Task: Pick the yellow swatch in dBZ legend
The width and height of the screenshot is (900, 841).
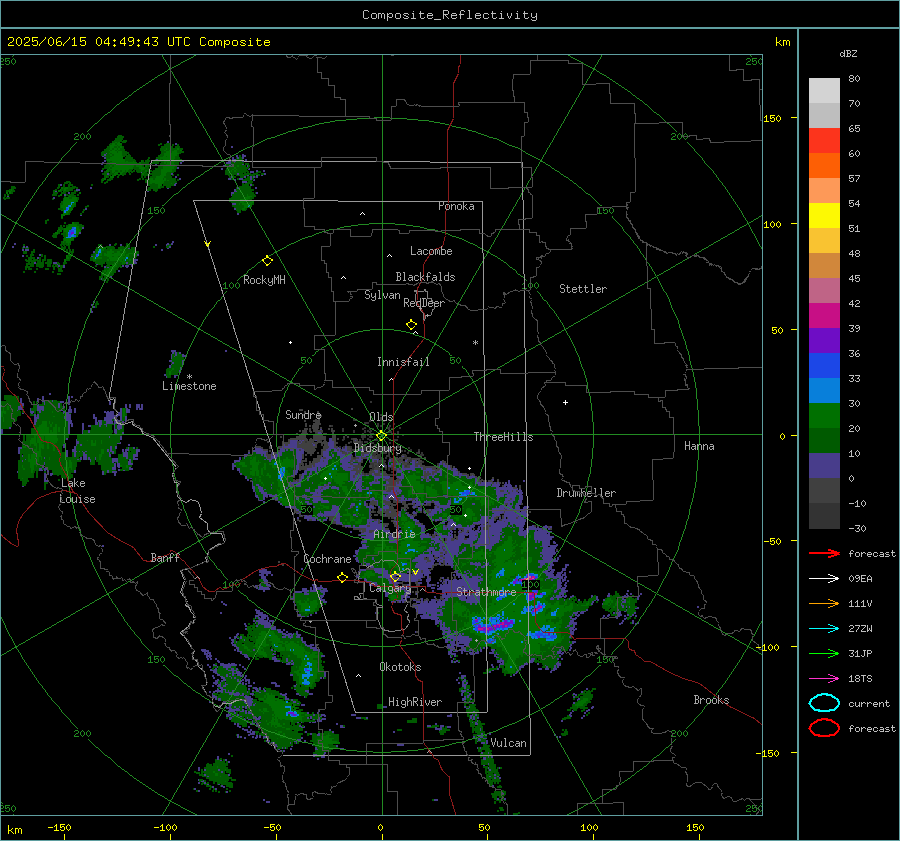Action: coord(824,215)
